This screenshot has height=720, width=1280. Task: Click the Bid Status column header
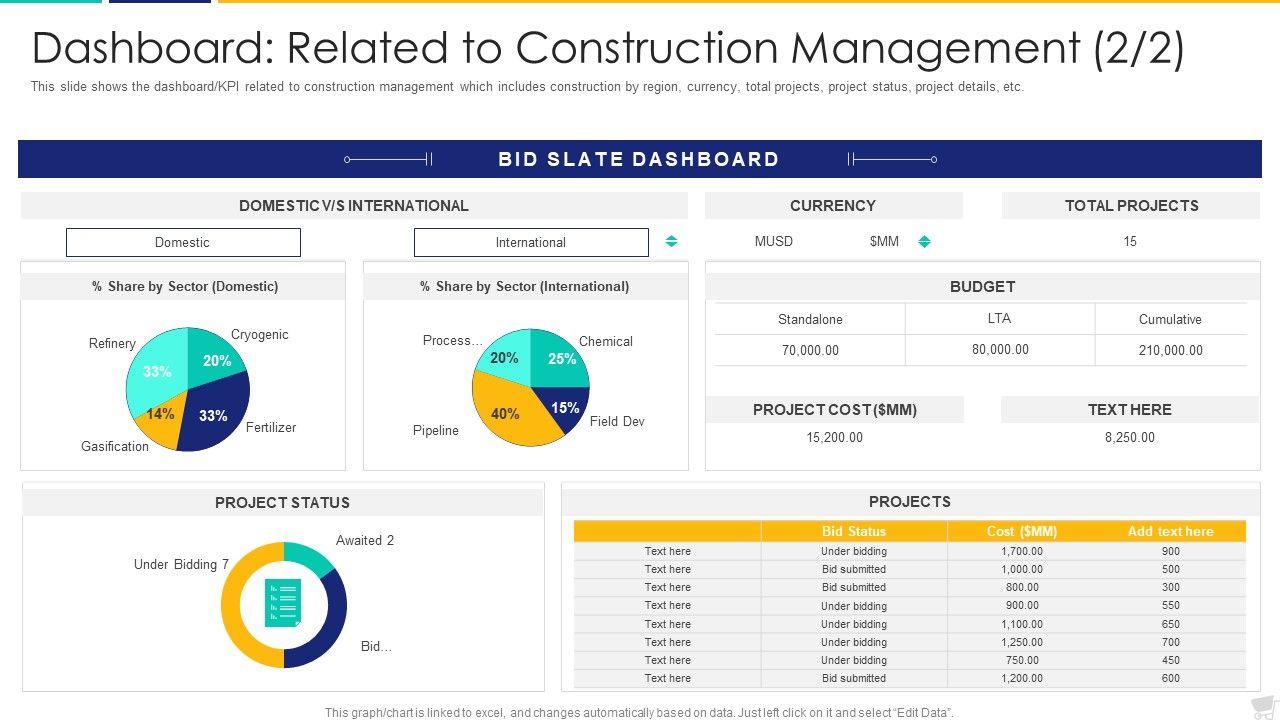853,531
